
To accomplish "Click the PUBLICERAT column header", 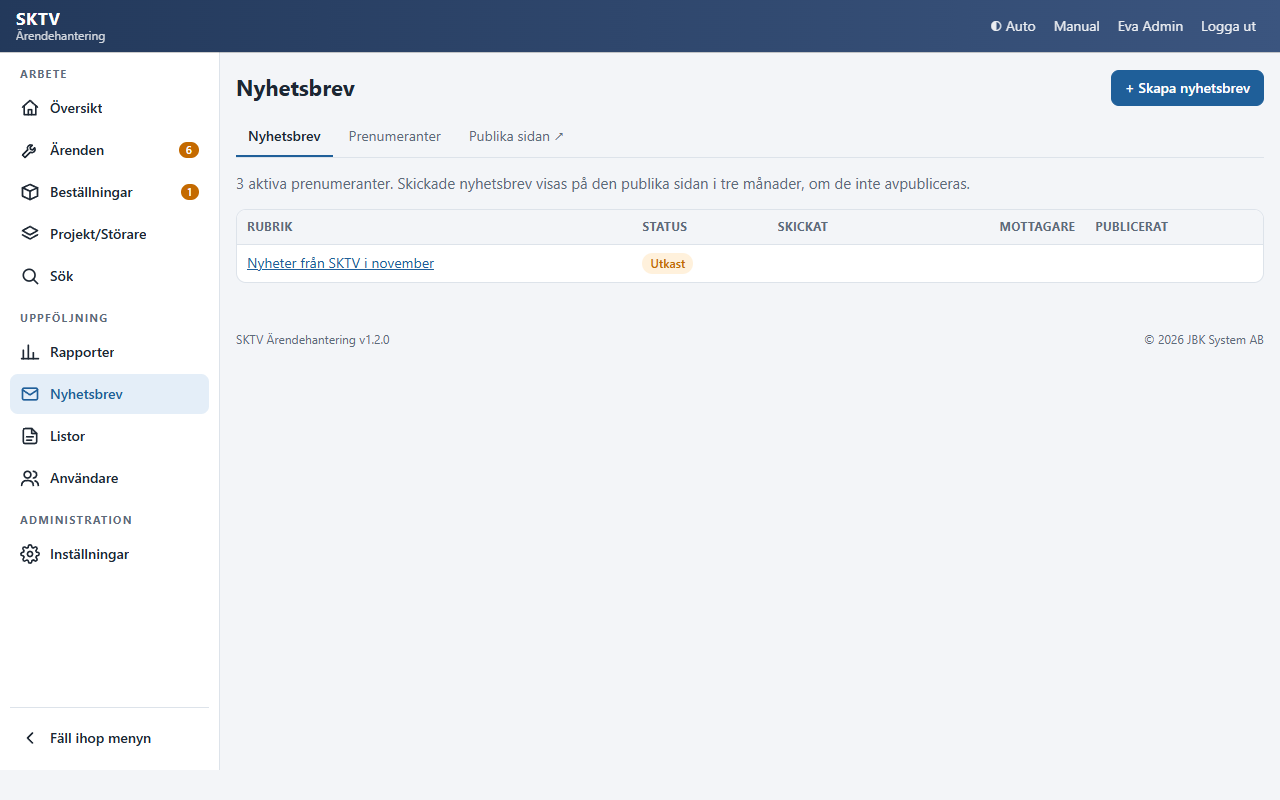I will (x=1131, y=227).
